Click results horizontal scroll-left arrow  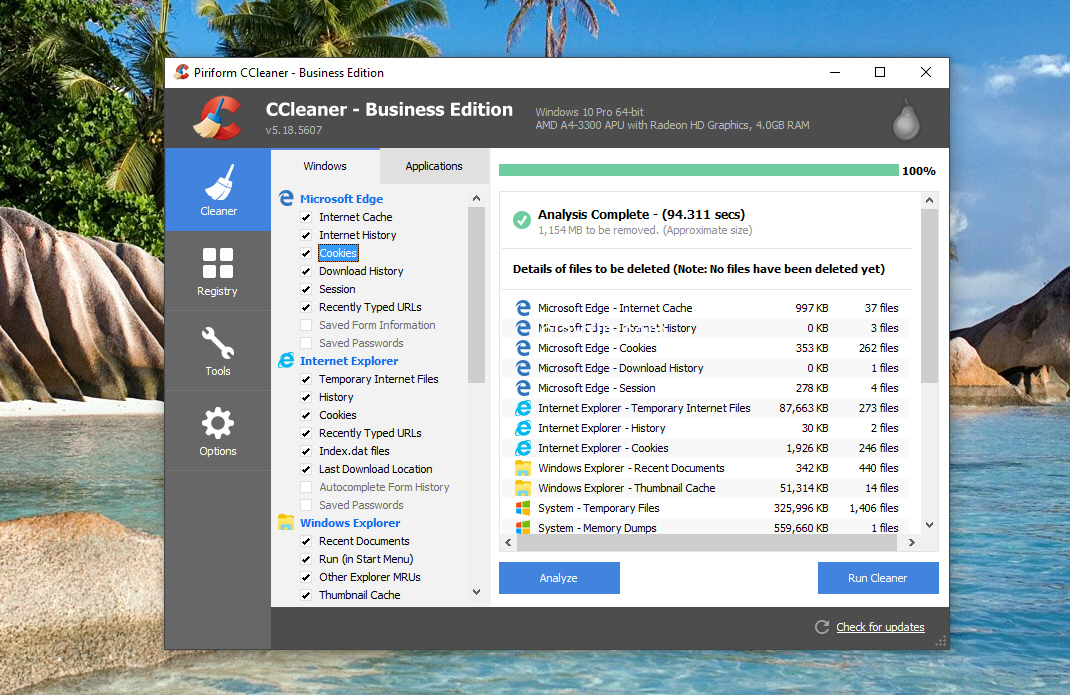click(508, 542)
